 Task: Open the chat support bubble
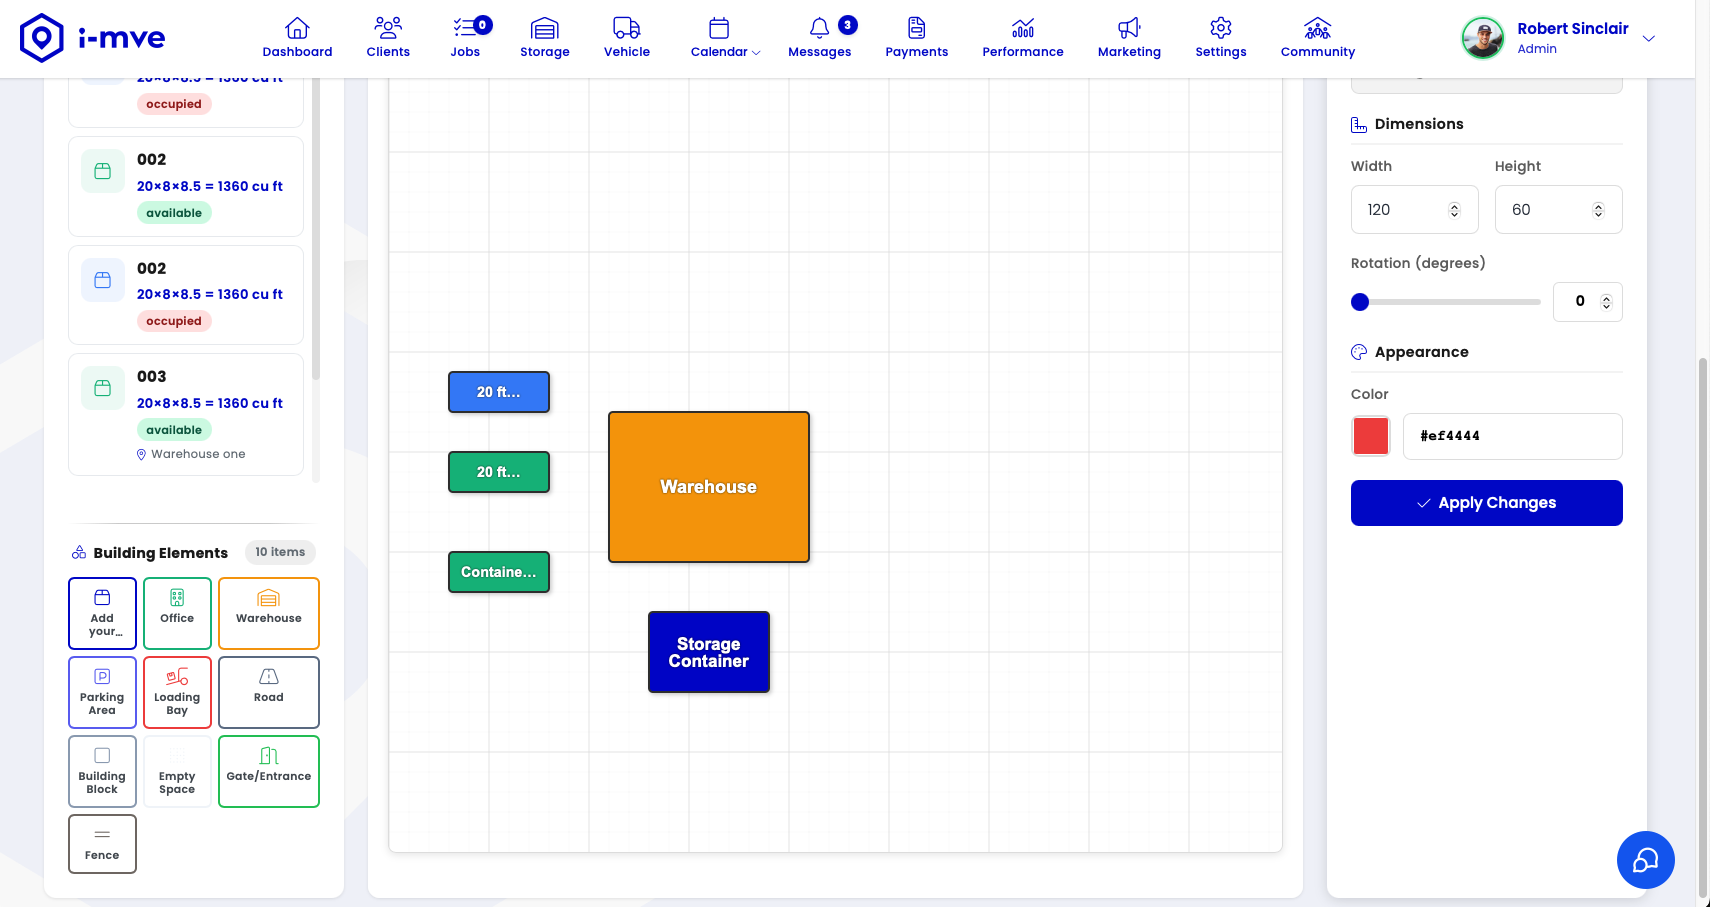pyautogui.click(x=1646, y=860)
